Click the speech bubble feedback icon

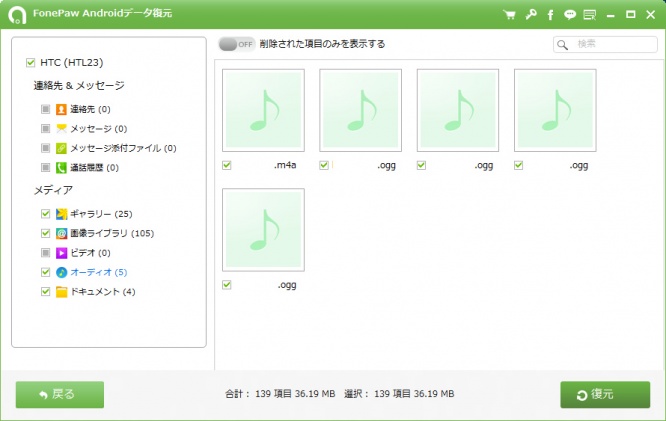click(x=570, y=15)
